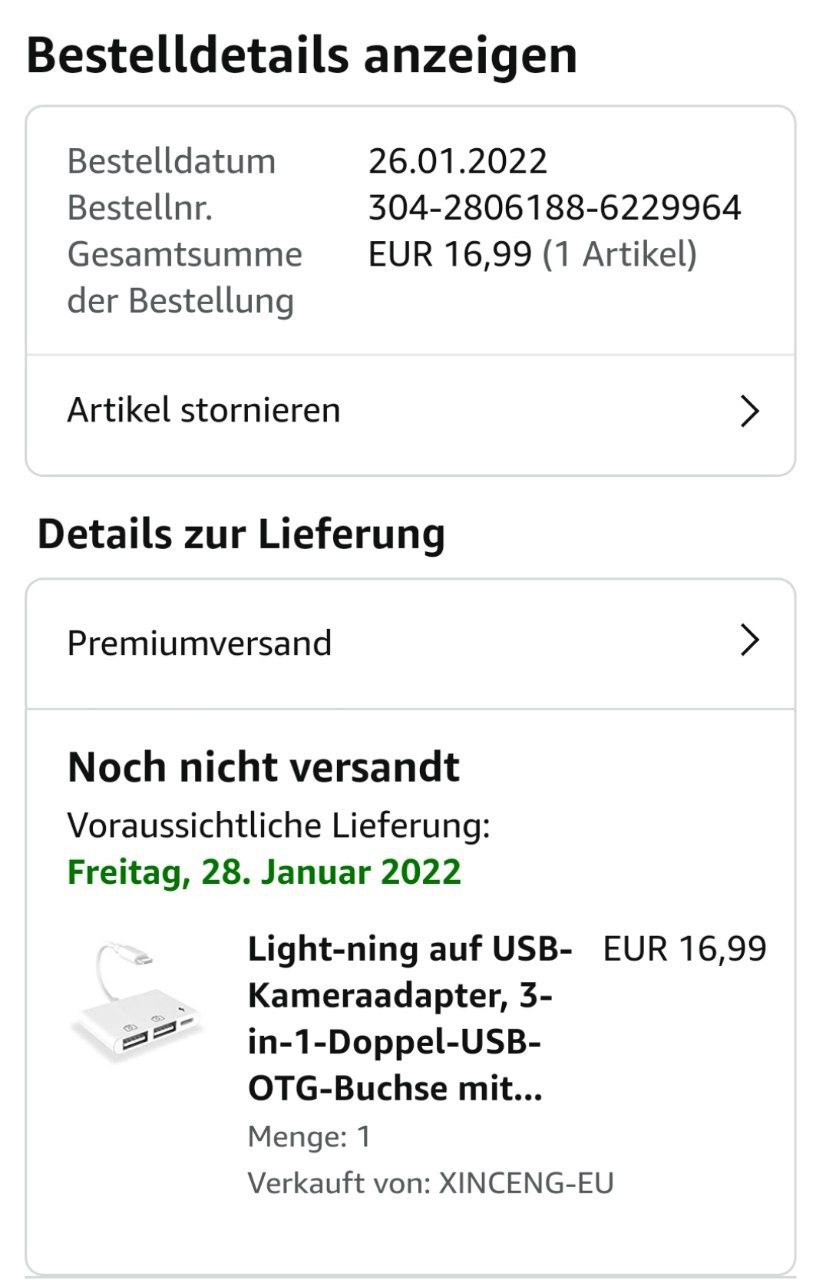This screenshot has width=829, height=1280.
Task: Open the Premiumversand shipping details row
Action: point(199,642)
